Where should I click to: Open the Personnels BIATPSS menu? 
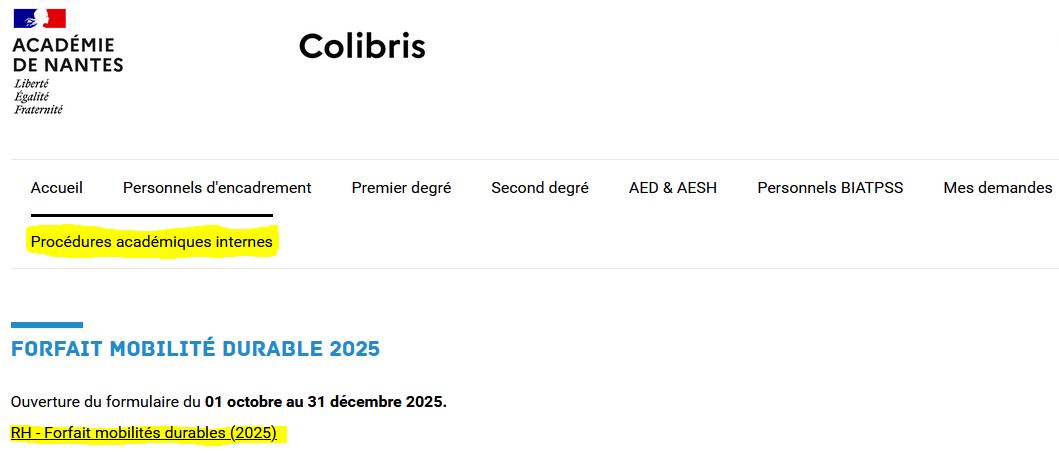point(830,188)
